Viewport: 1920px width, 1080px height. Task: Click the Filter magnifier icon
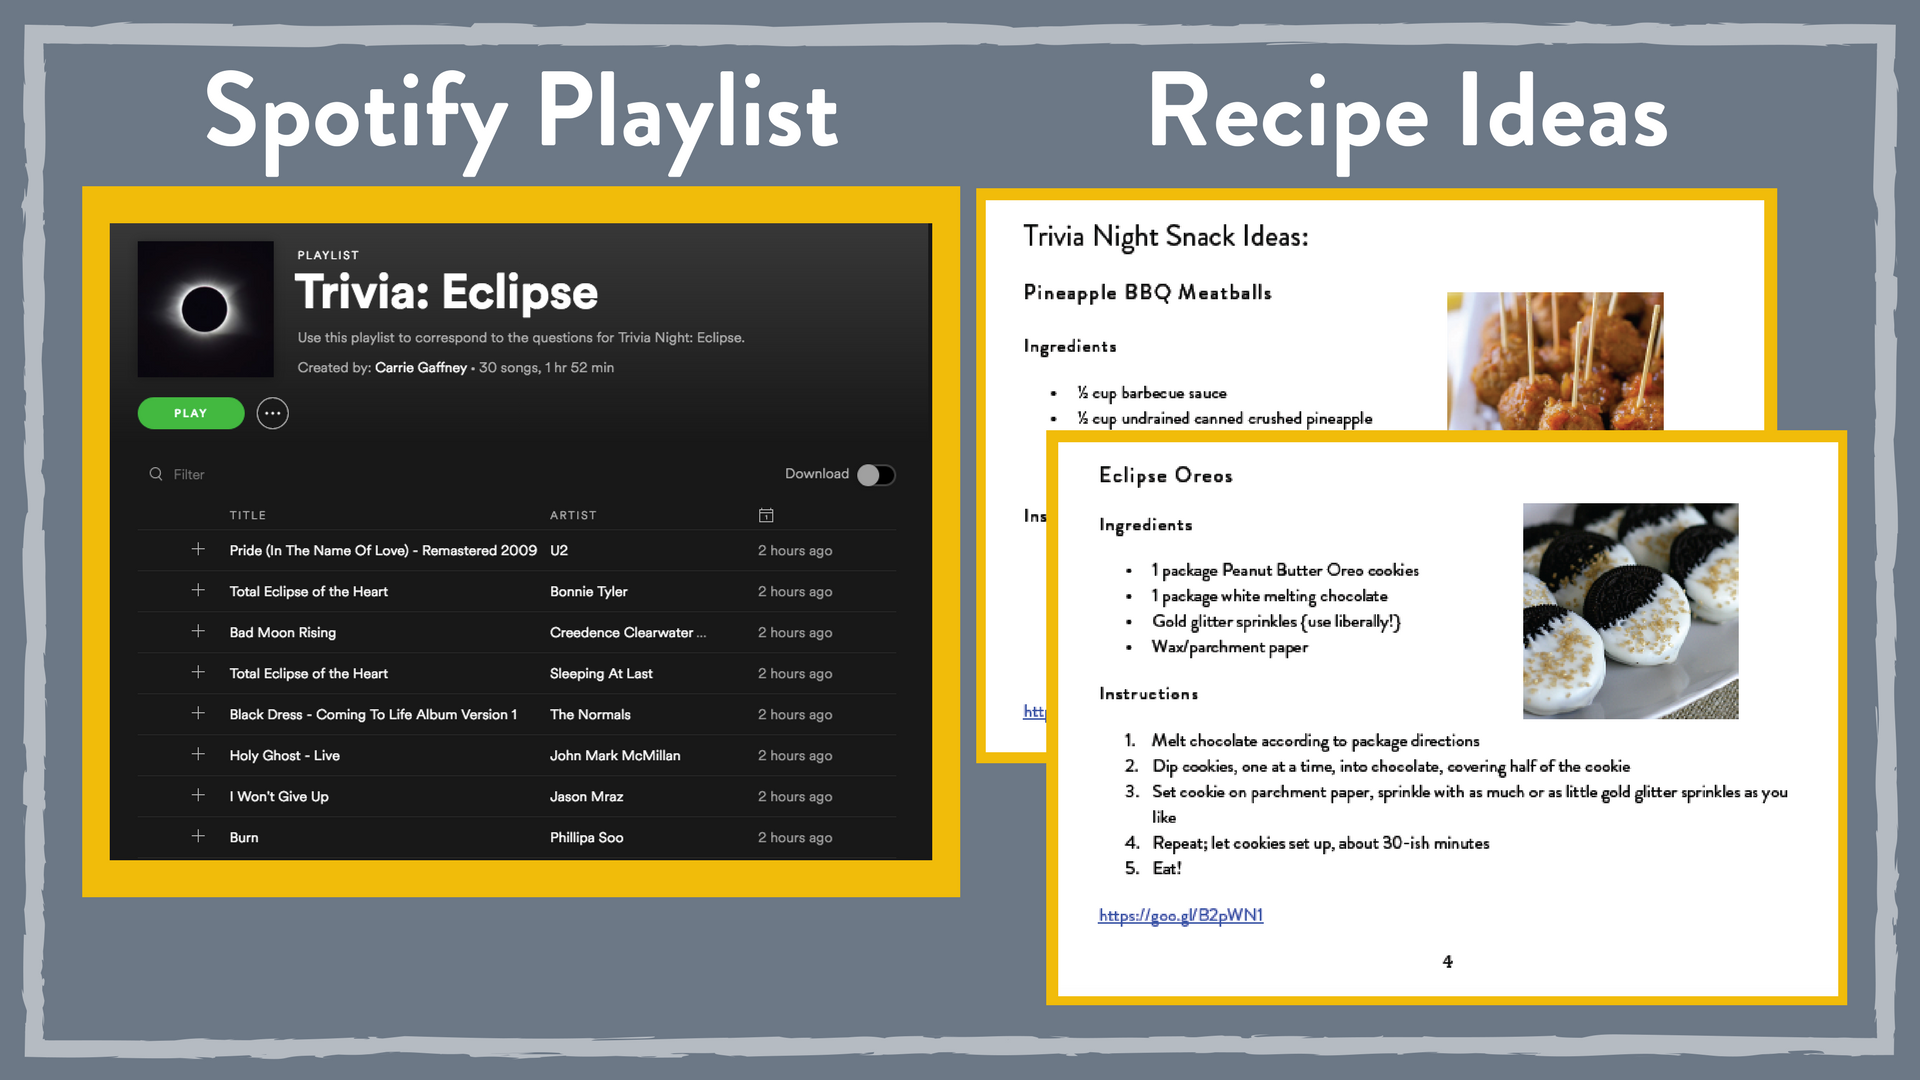coord(156,474)
